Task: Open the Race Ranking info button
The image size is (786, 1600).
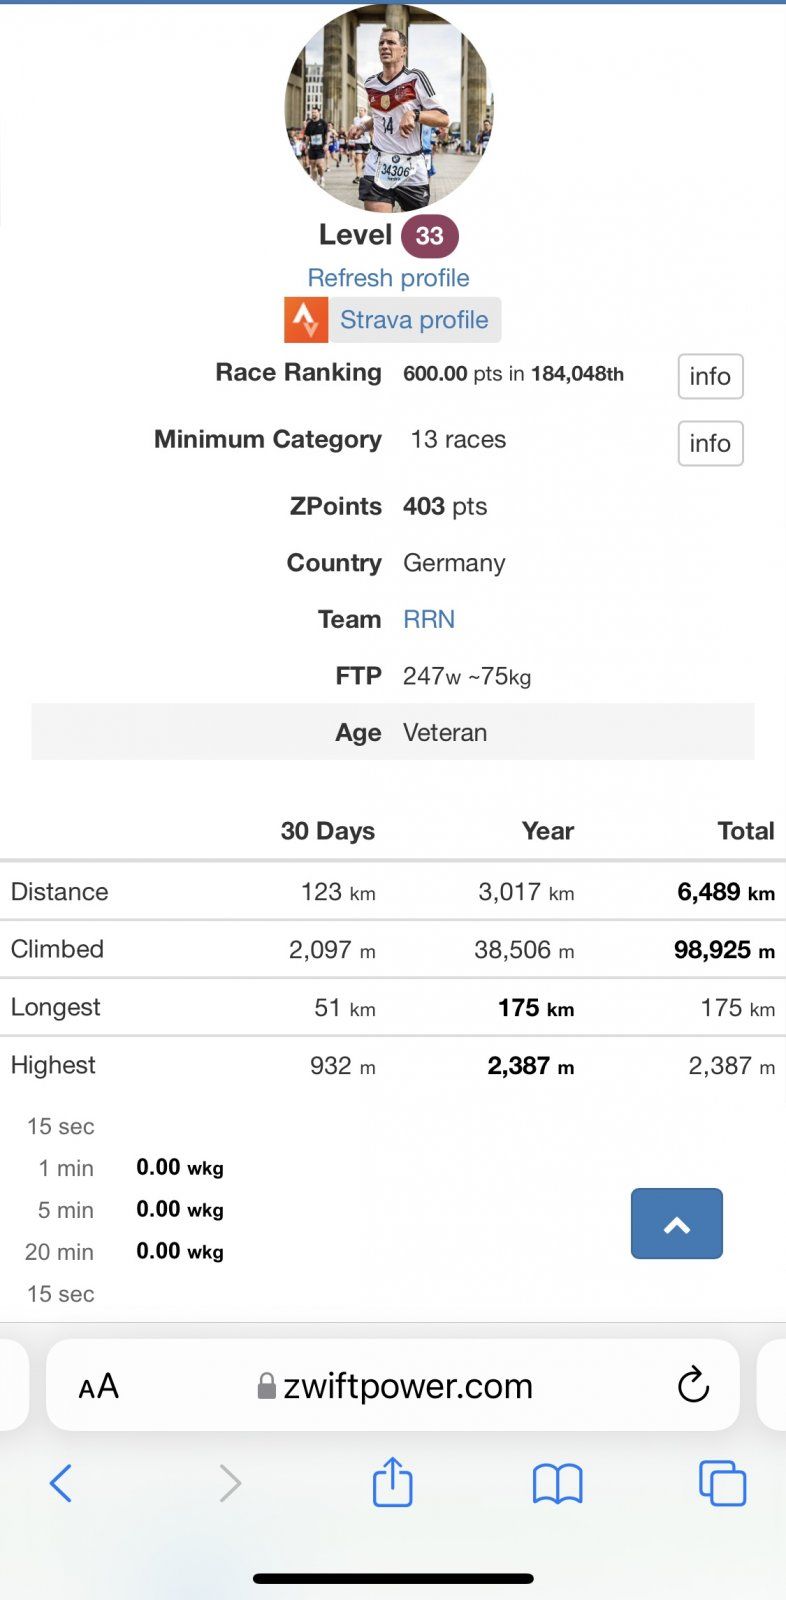Action: coord(710,377)
